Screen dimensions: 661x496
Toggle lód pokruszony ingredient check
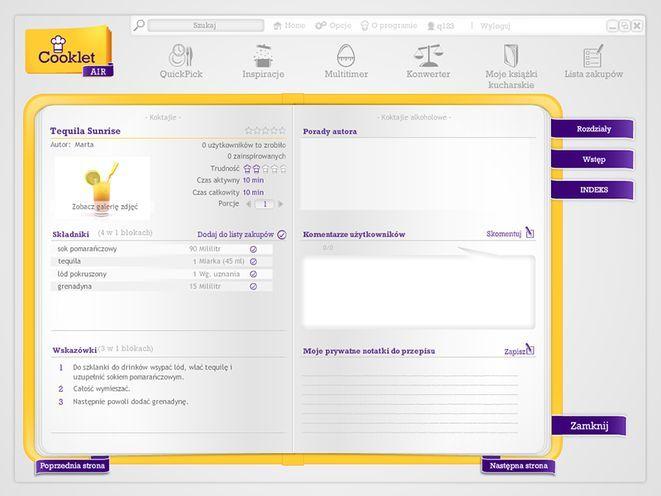pos(253,274)
